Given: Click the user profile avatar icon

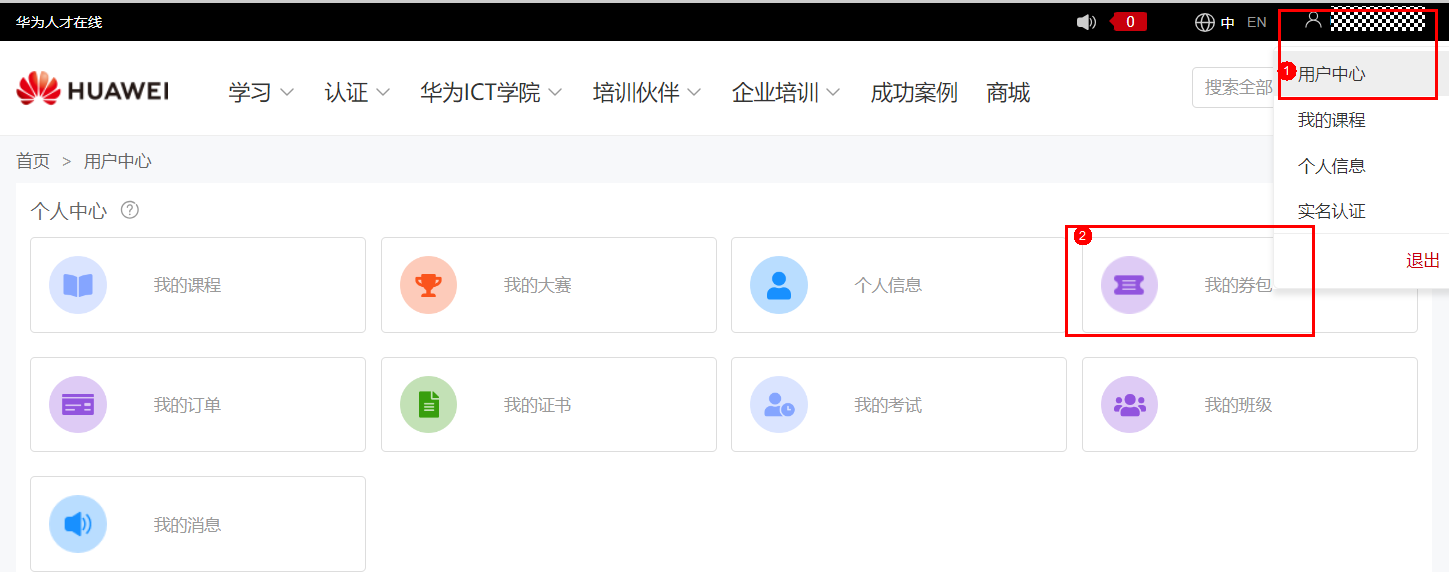Looking at the screenshot, I should pos(1313,20).
